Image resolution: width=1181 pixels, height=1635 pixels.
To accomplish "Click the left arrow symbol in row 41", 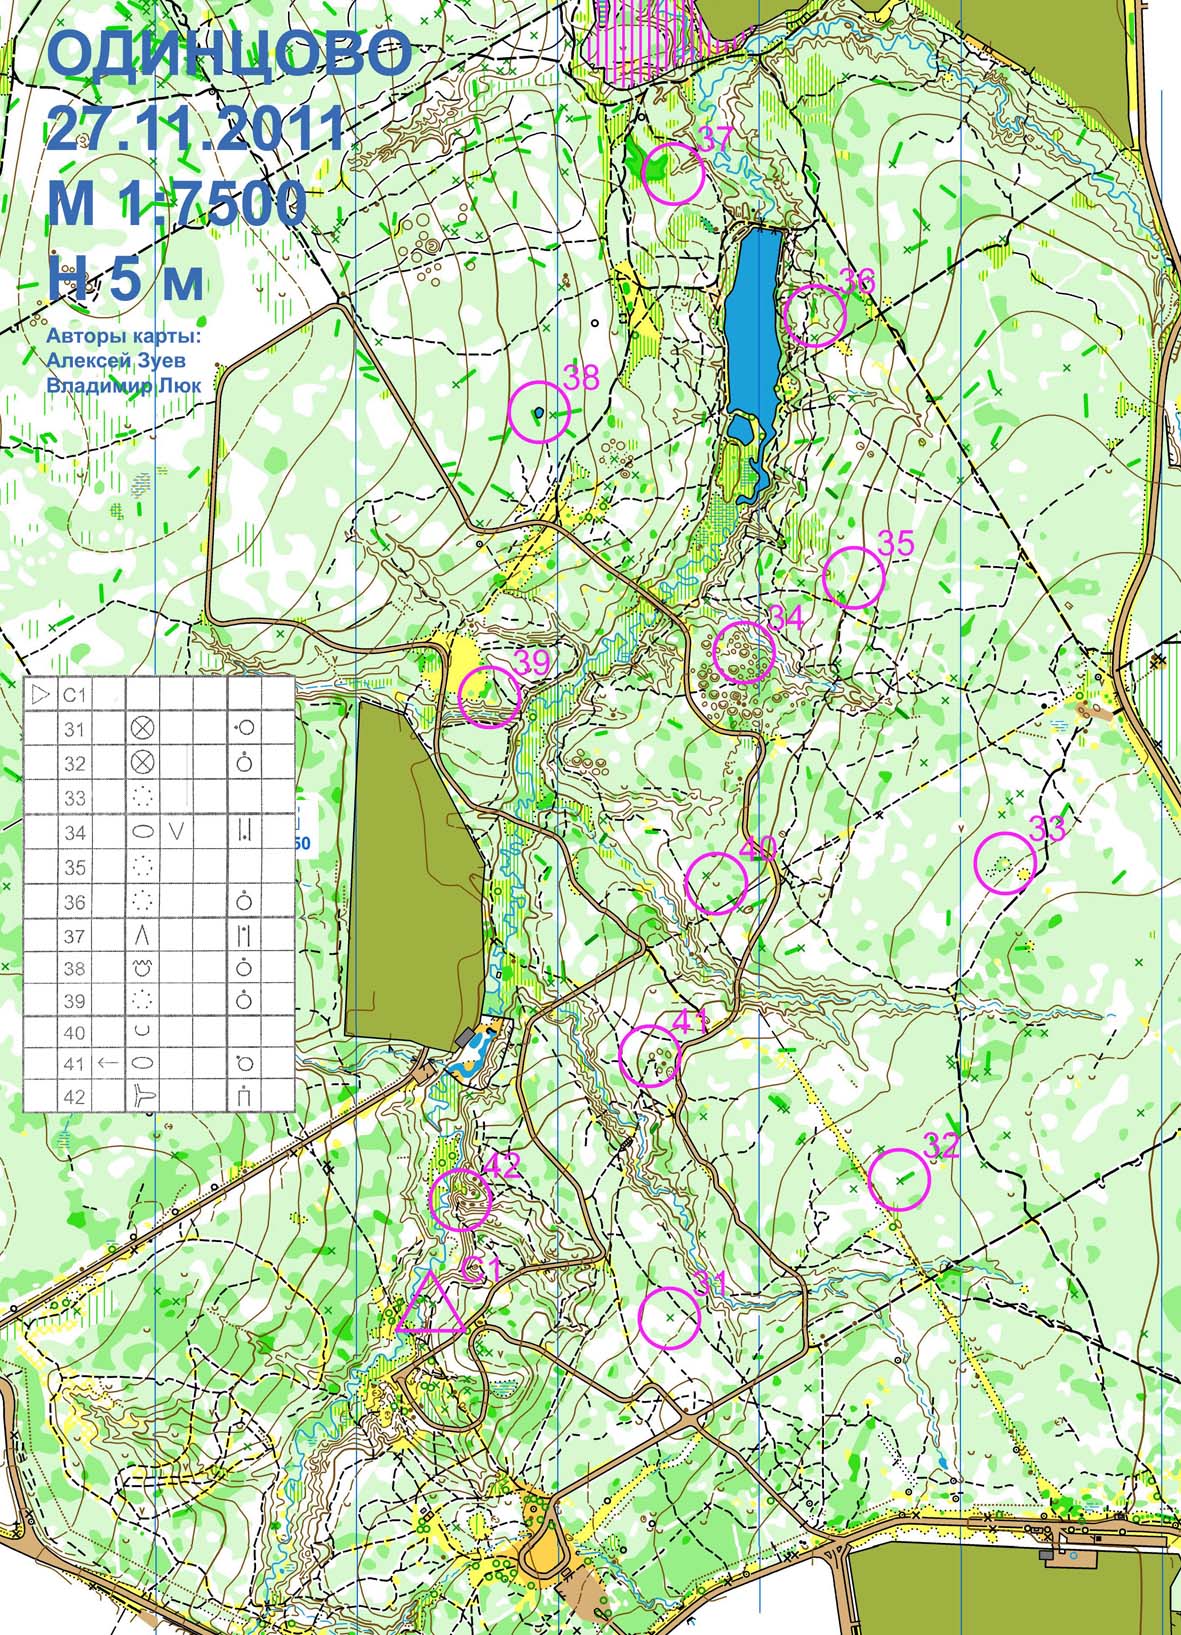I will tap(108, 1062).
